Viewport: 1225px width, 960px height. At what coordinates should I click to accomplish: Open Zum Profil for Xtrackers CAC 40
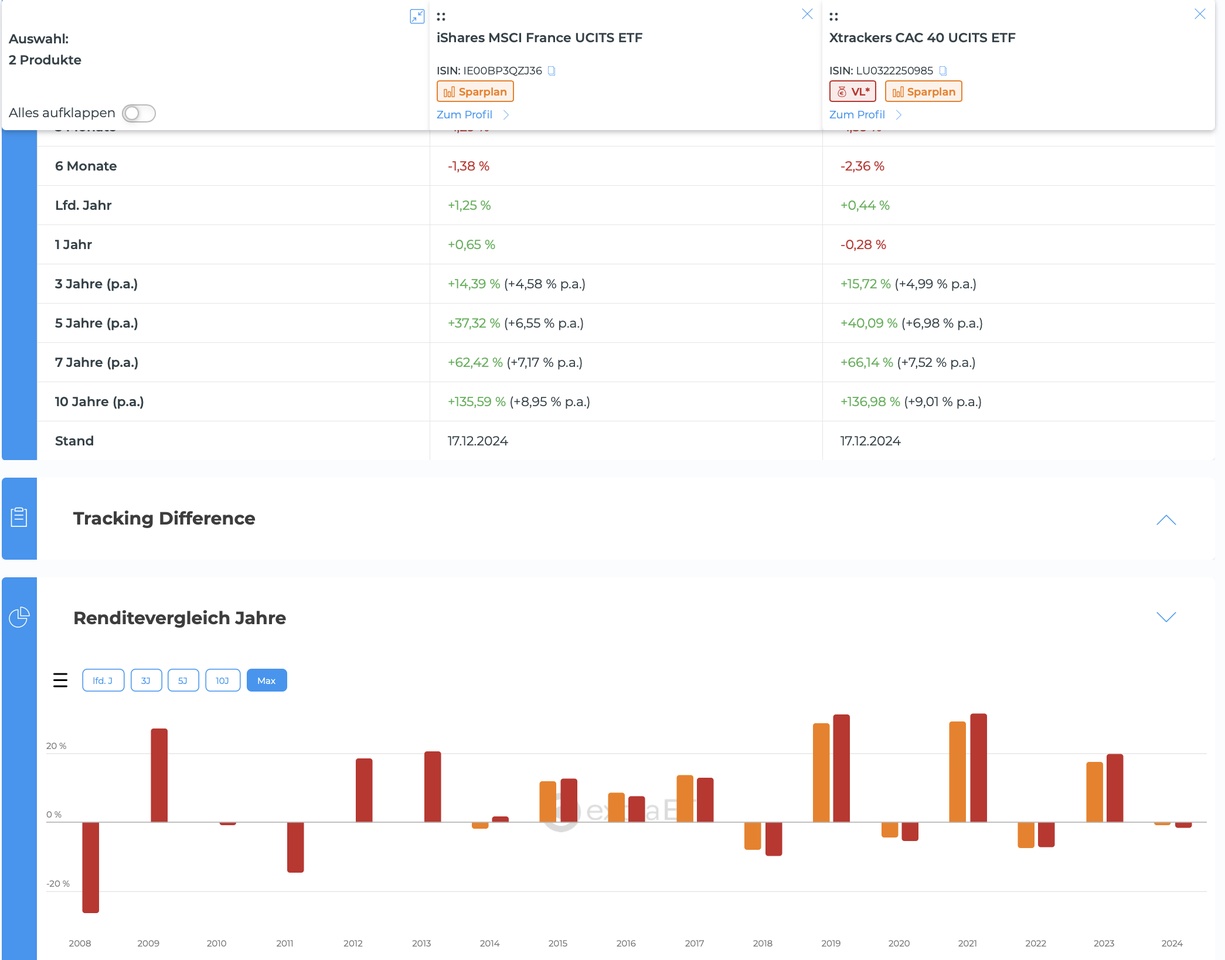click(866, 115)
